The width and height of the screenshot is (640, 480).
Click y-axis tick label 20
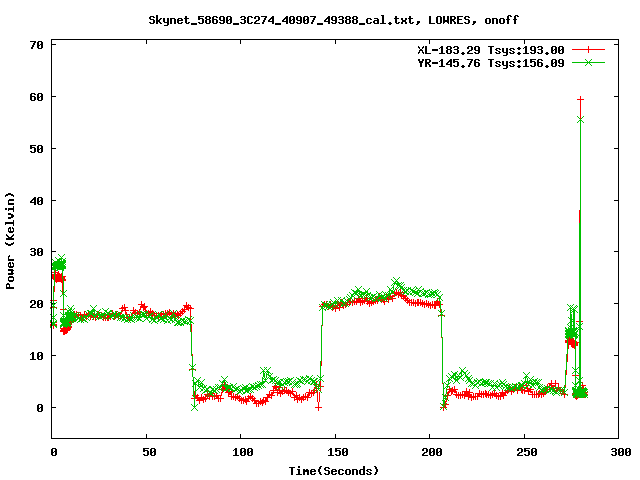(x=36, y=304)
